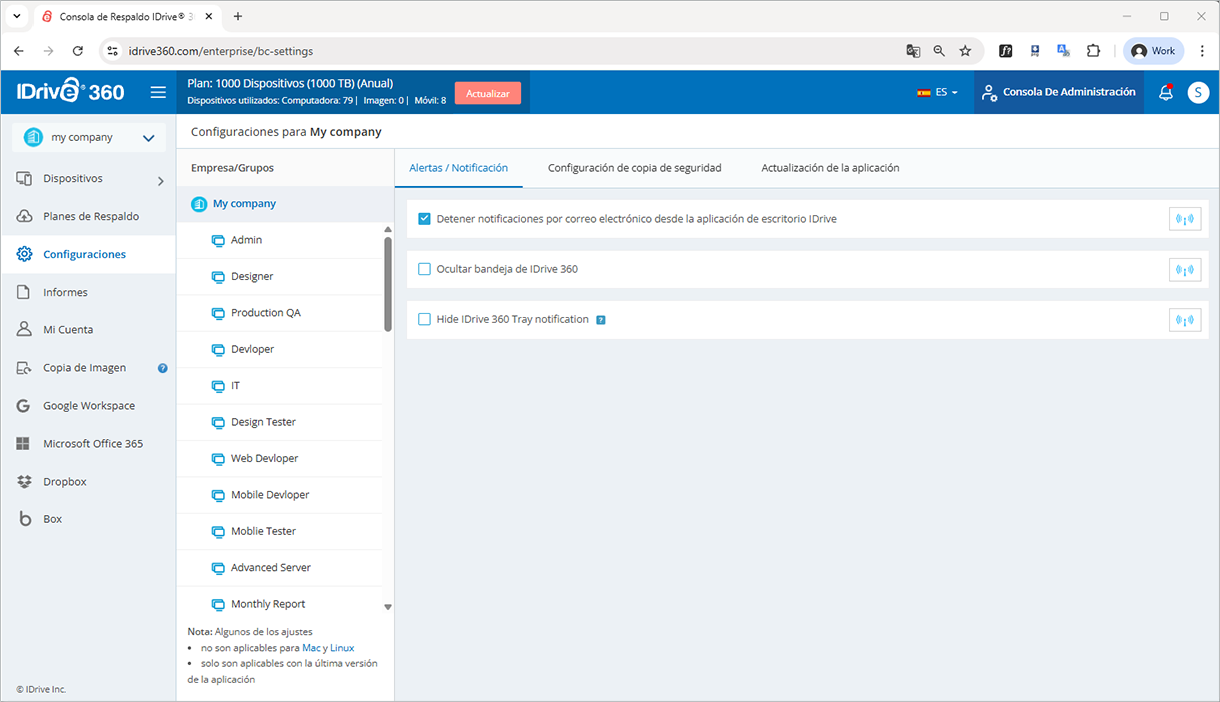This screenshot has height=702, width=1220.
Task: Open Actualización de la aplicación tab
Action: click(830, 168)
